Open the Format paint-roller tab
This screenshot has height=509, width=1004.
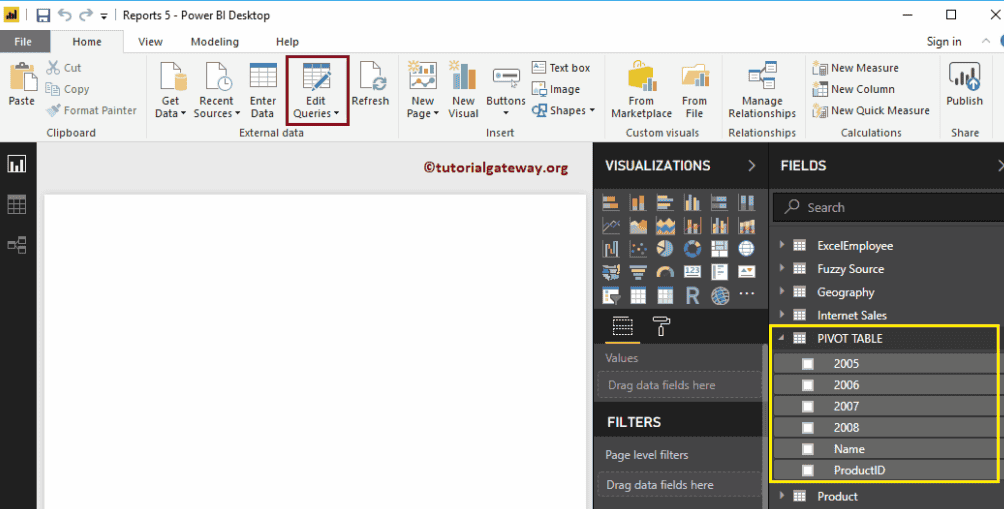(661, 327)
